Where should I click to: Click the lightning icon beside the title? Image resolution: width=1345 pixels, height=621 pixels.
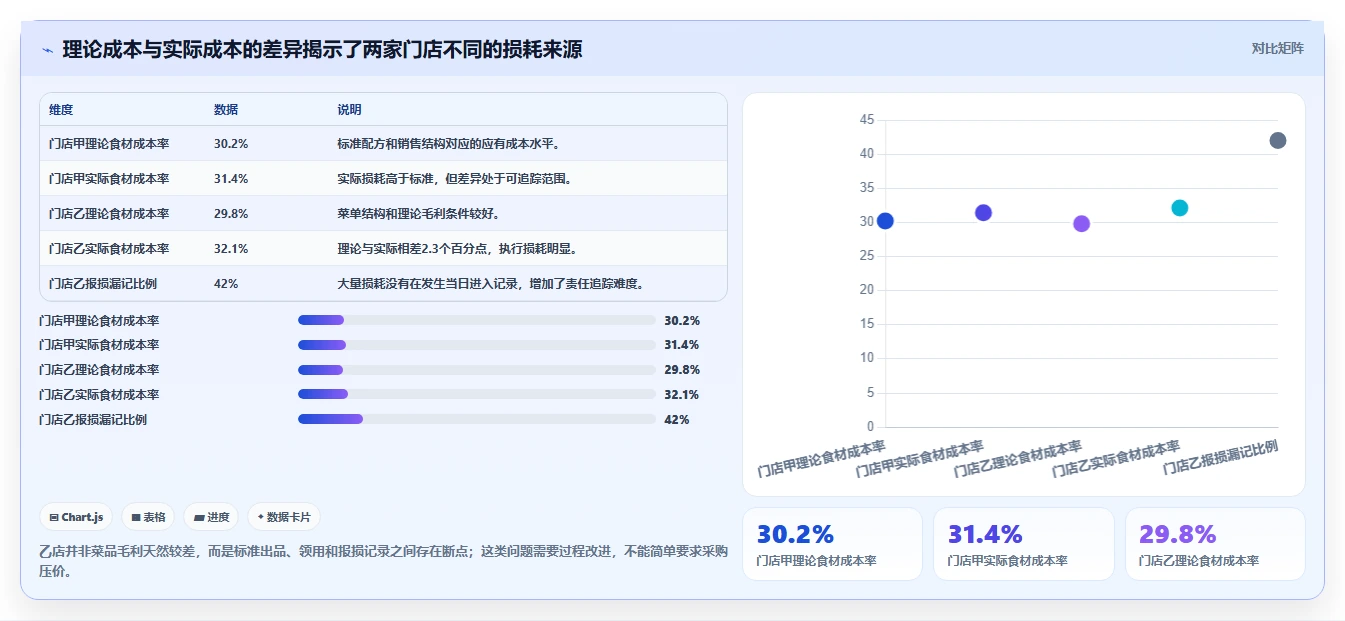[47, 50]
